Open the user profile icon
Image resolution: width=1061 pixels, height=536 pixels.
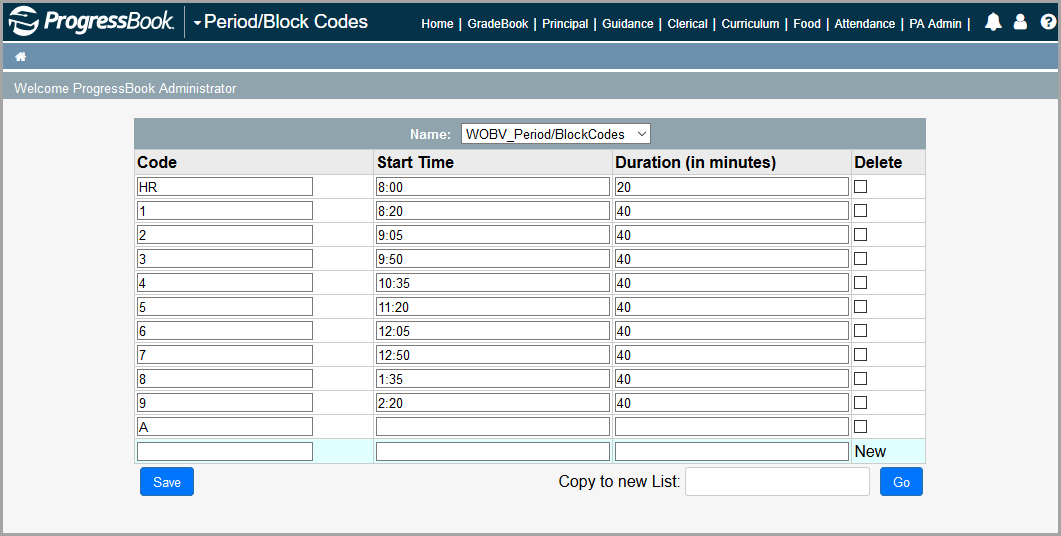pyautogui.click(x=1020, y=22)
